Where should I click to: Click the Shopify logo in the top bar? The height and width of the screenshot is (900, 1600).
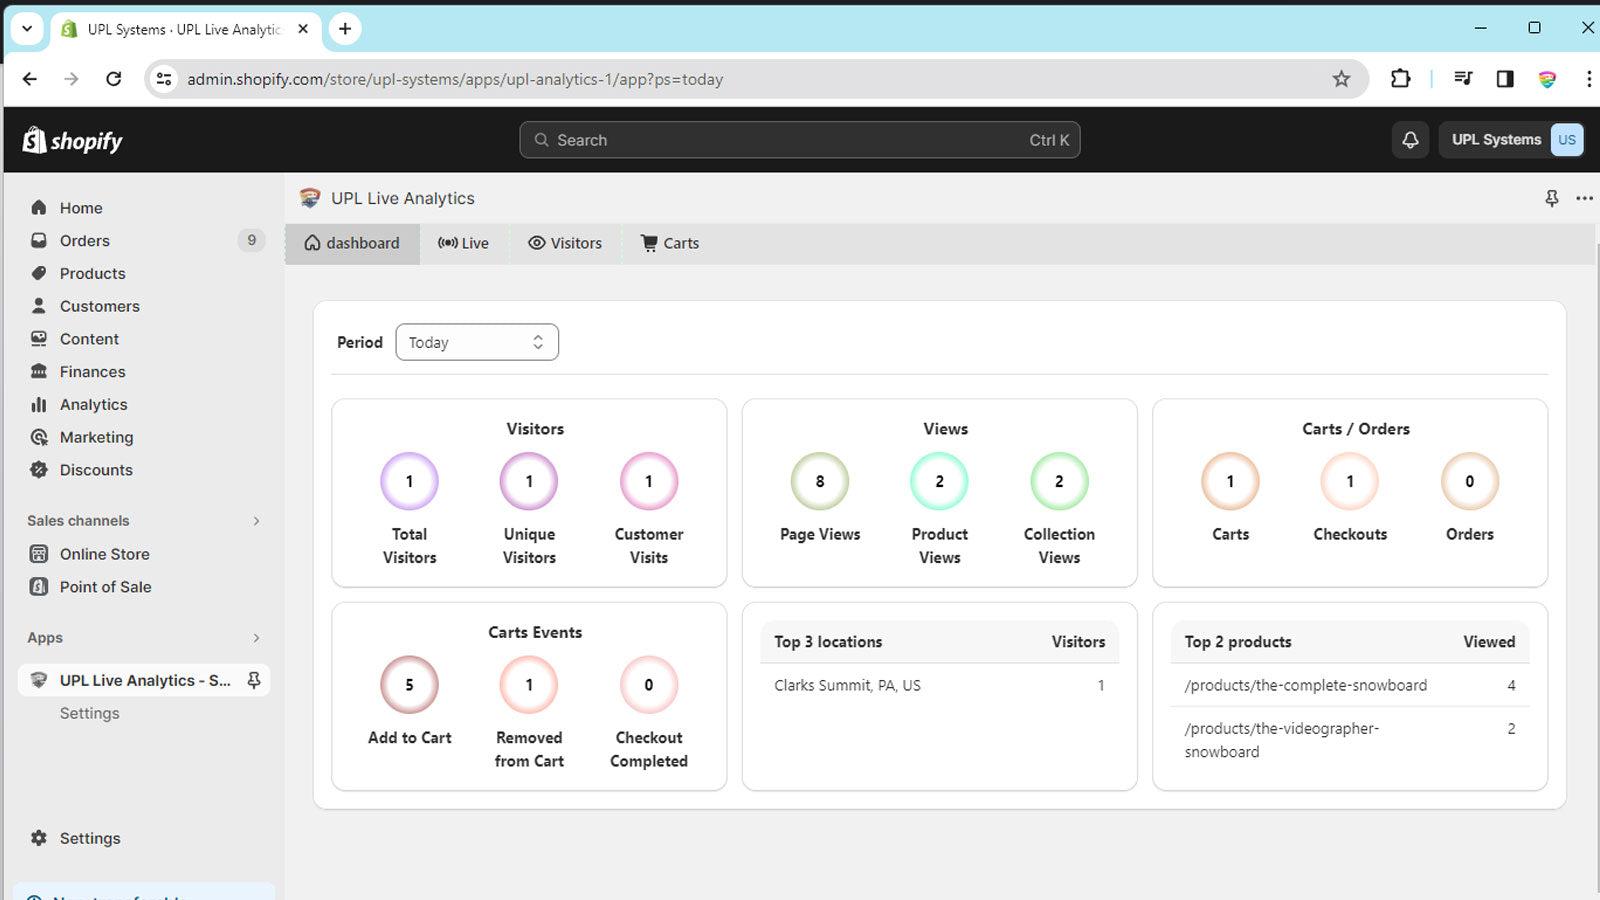pos(70,140)
